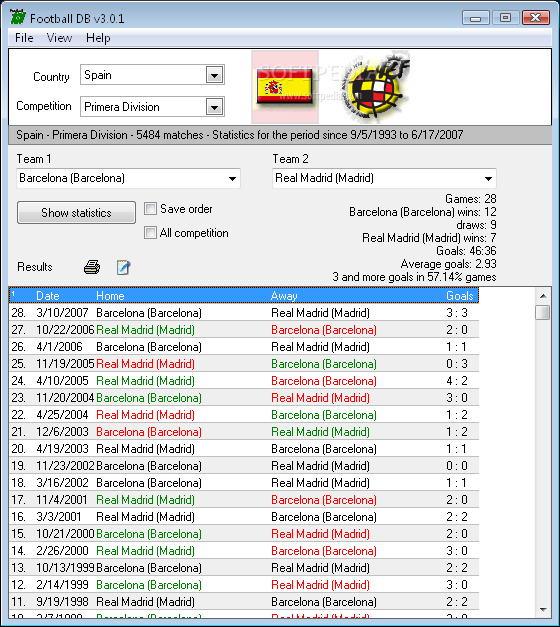This screenshot has width=560, height=627.
Task: Click the results list scroll up arrow
Action: 543,296
